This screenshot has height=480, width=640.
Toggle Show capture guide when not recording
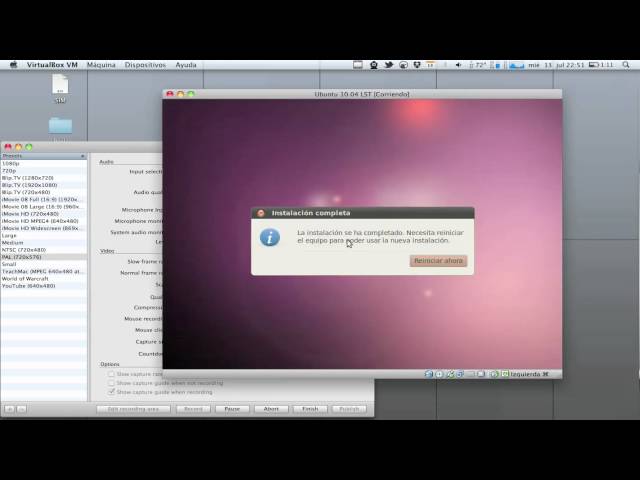(111, 383)
